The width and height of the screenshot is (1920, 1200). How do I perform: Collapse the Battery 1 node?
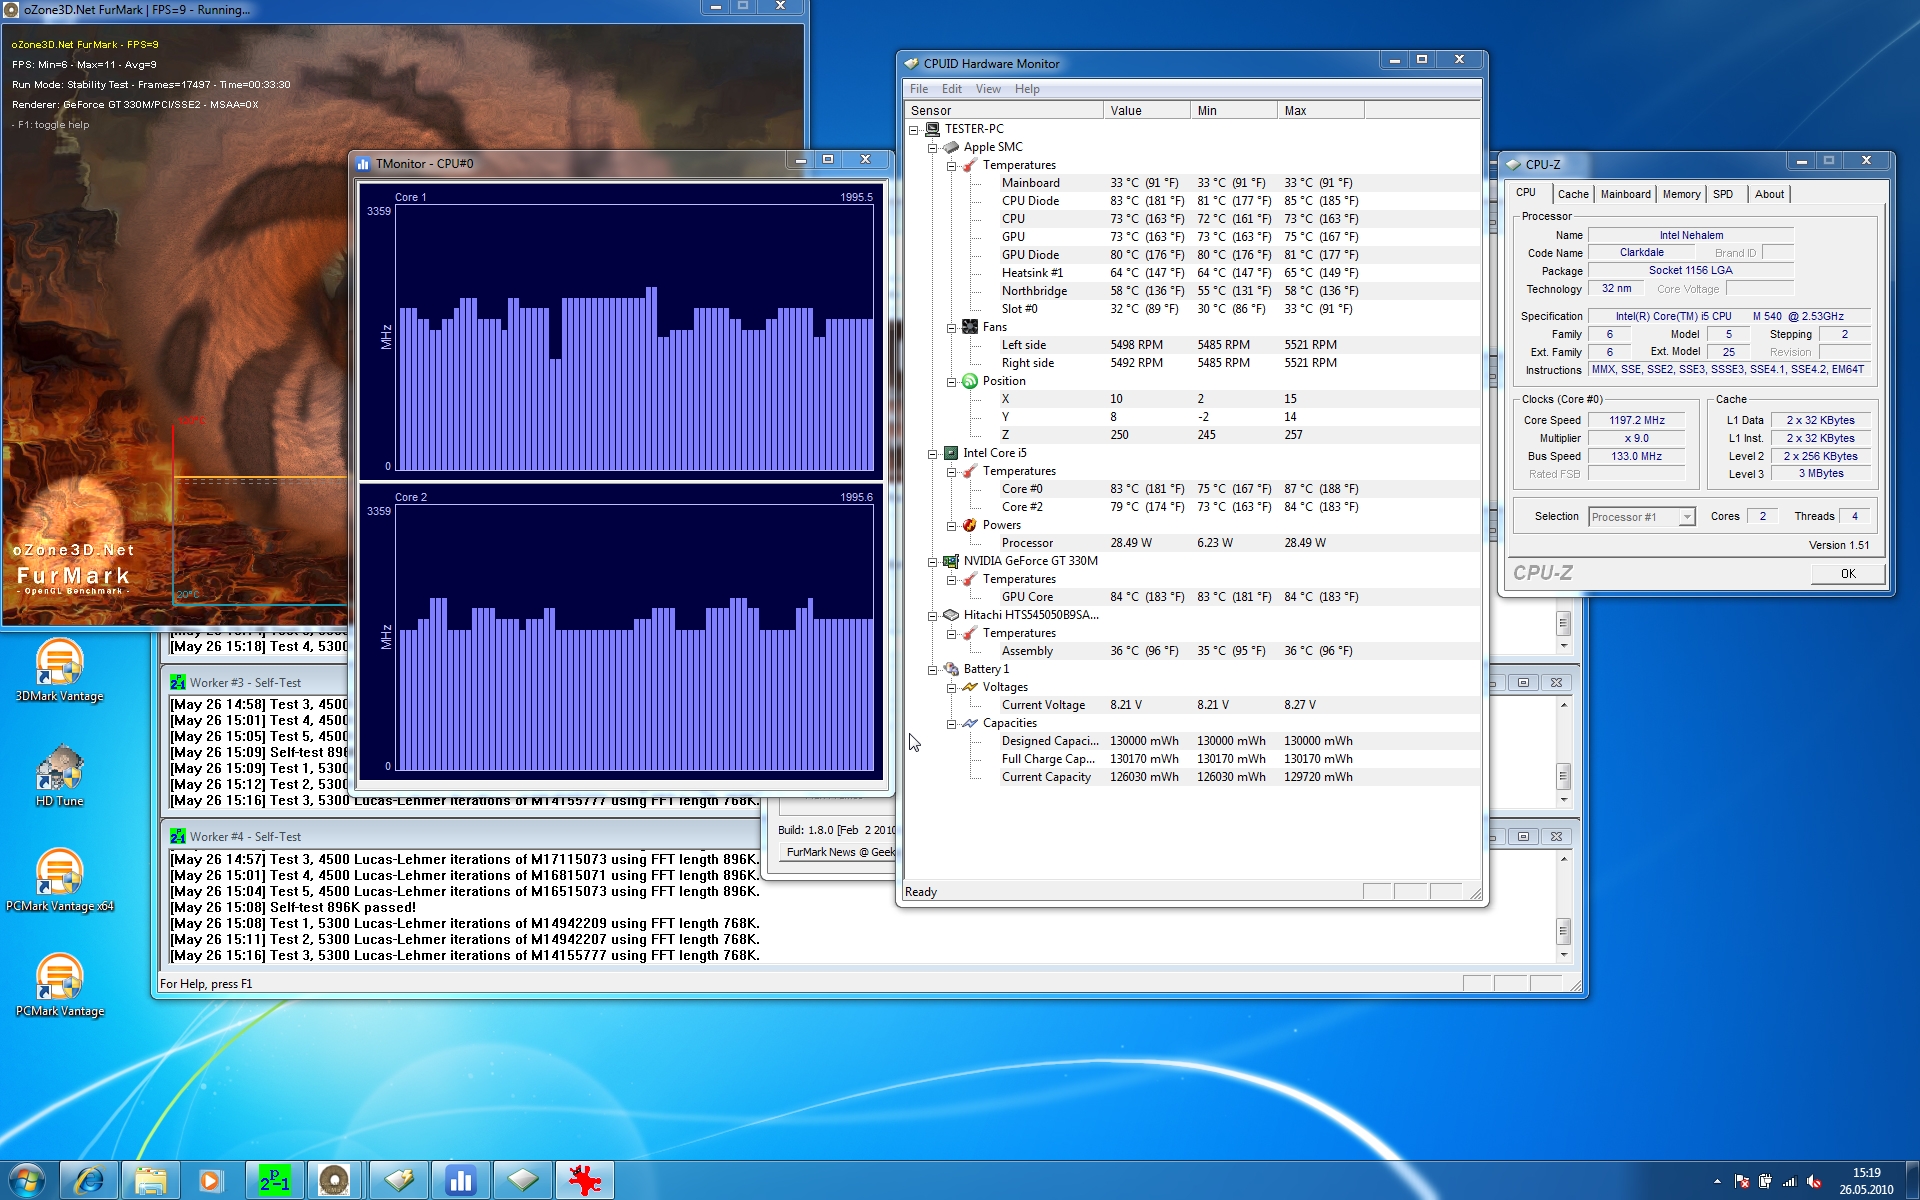tap(932, 669)
